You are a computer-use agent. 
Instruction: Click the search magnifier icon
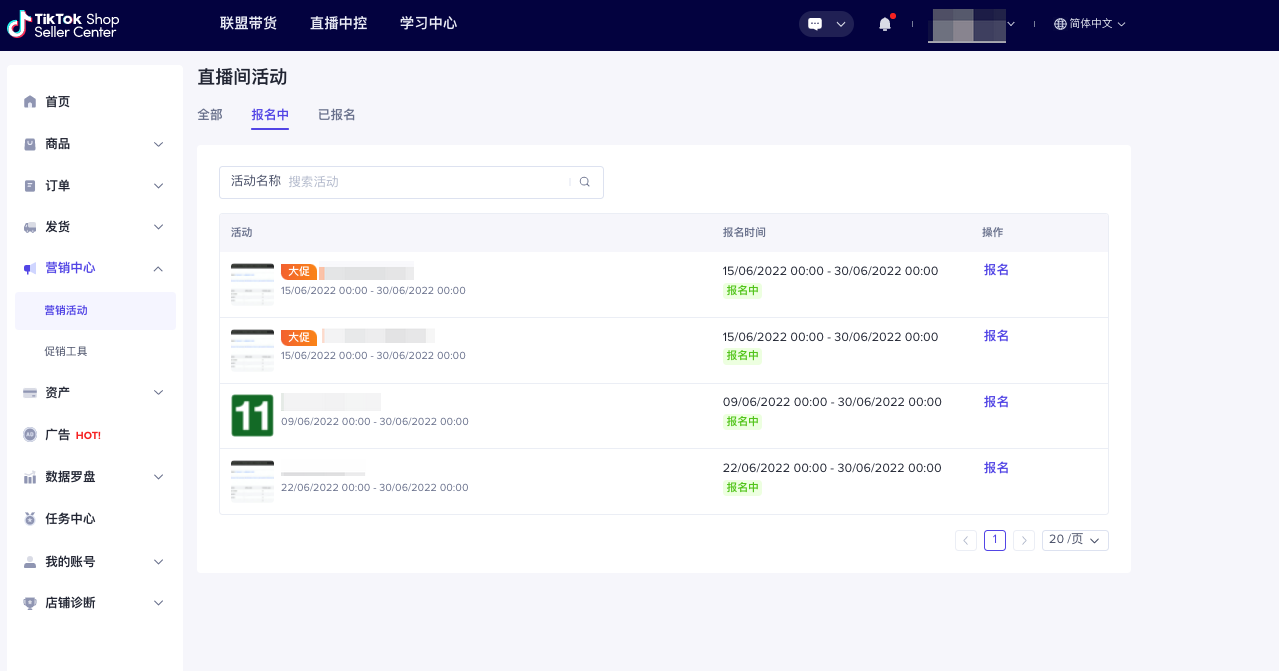(585, 182)
